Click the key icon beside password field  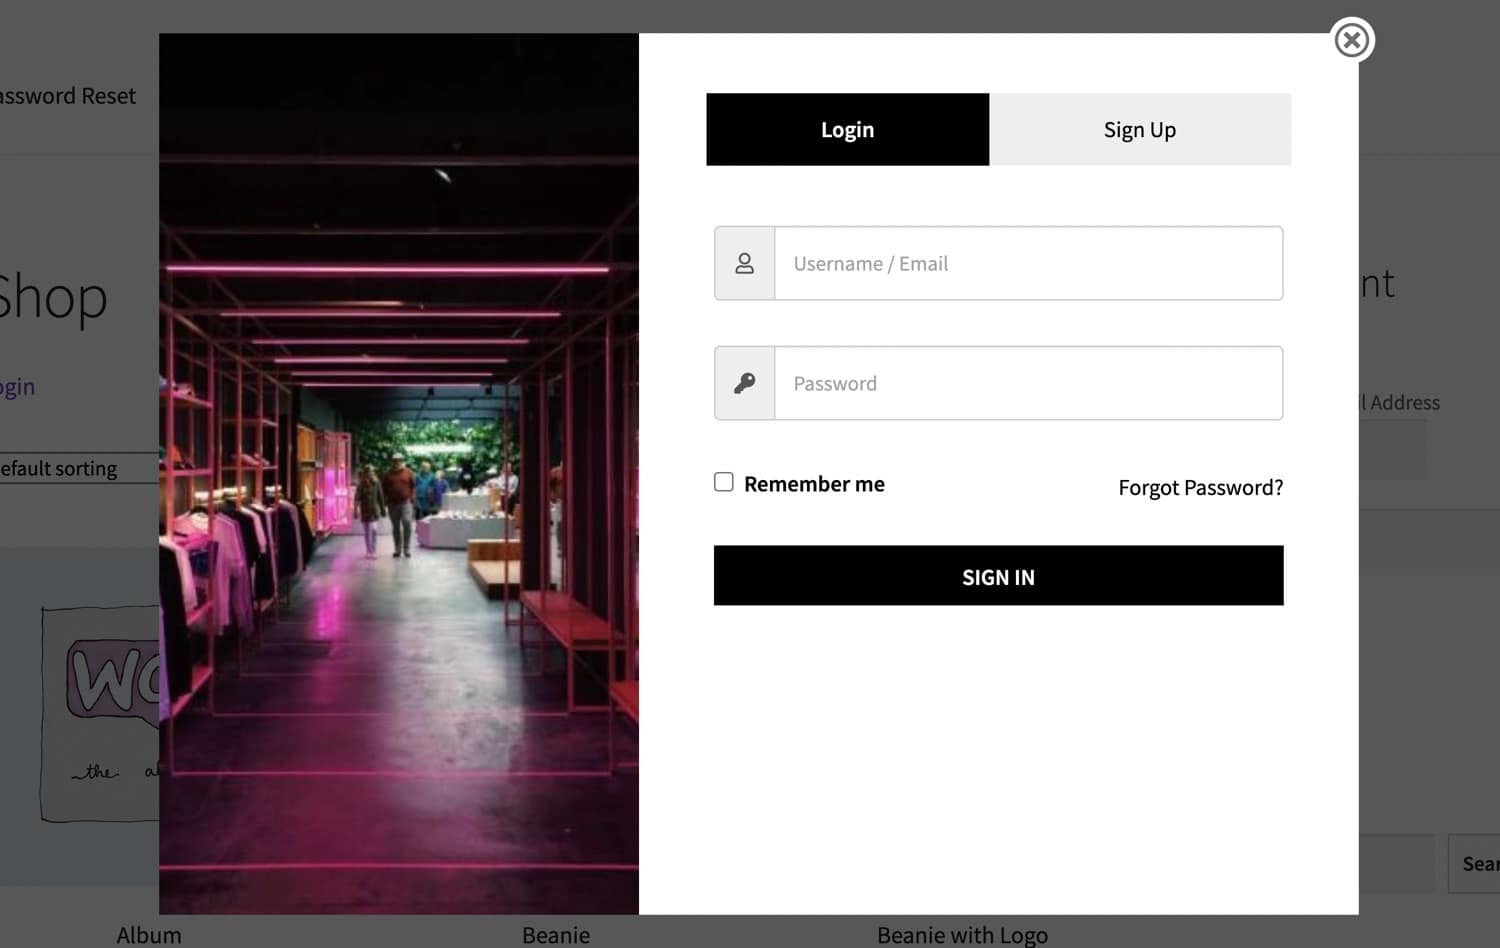[x=744, y=382]
